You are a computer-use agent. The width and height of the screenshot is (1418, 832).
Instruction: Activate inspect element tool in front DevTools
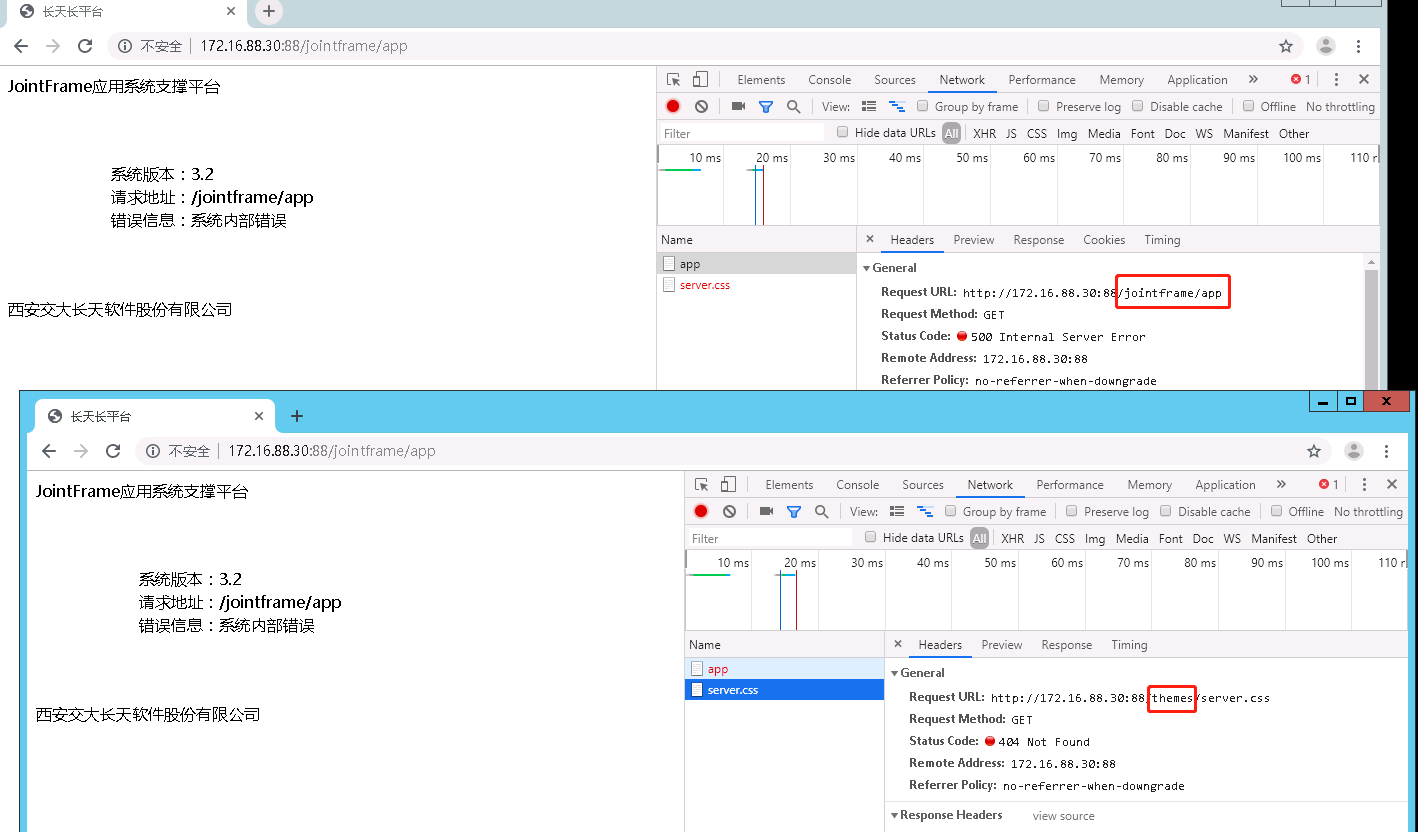(x=702, y=484)
